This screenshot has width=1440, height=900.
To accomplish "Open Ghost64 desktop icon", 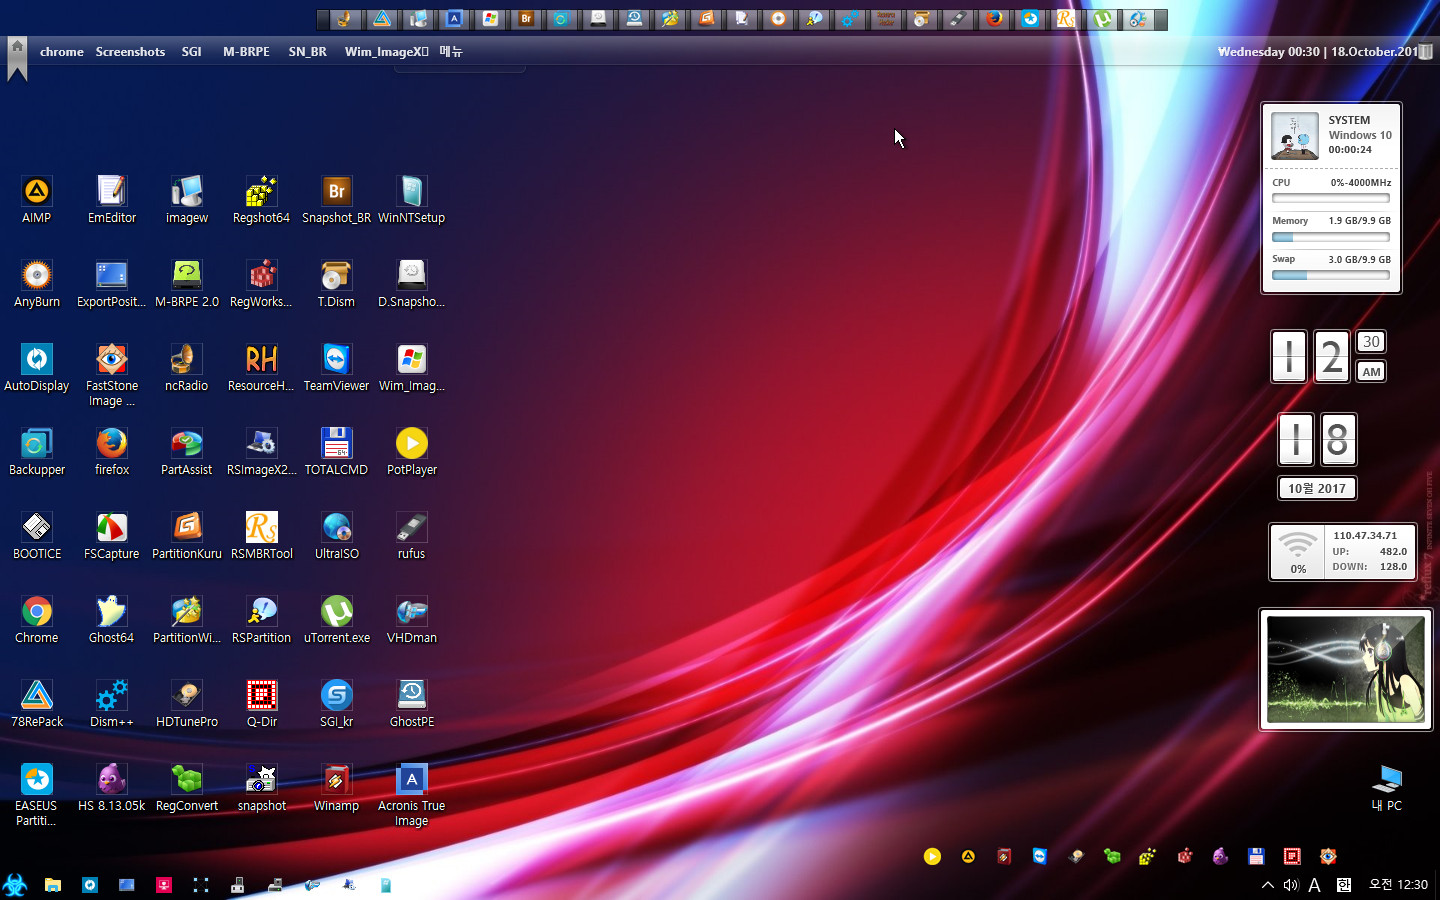I will coord(112,620).
